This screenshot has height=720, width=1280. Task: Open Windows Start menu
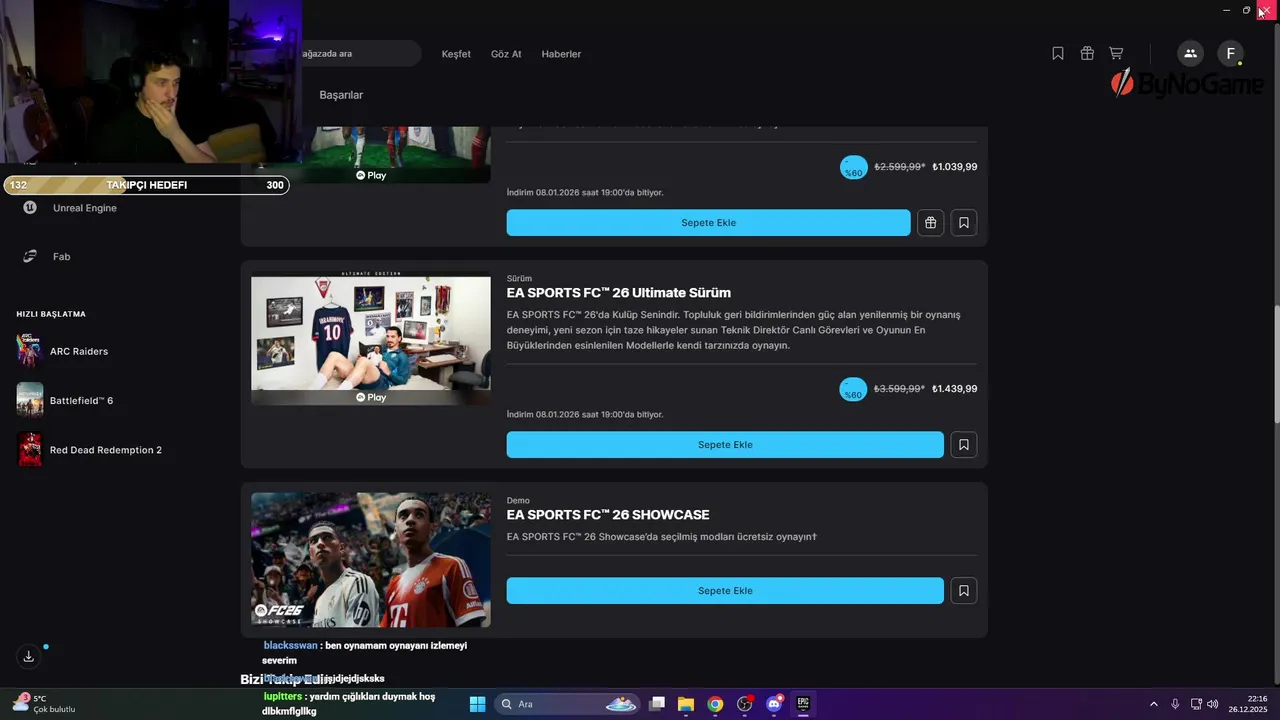(x=477, y=704)
